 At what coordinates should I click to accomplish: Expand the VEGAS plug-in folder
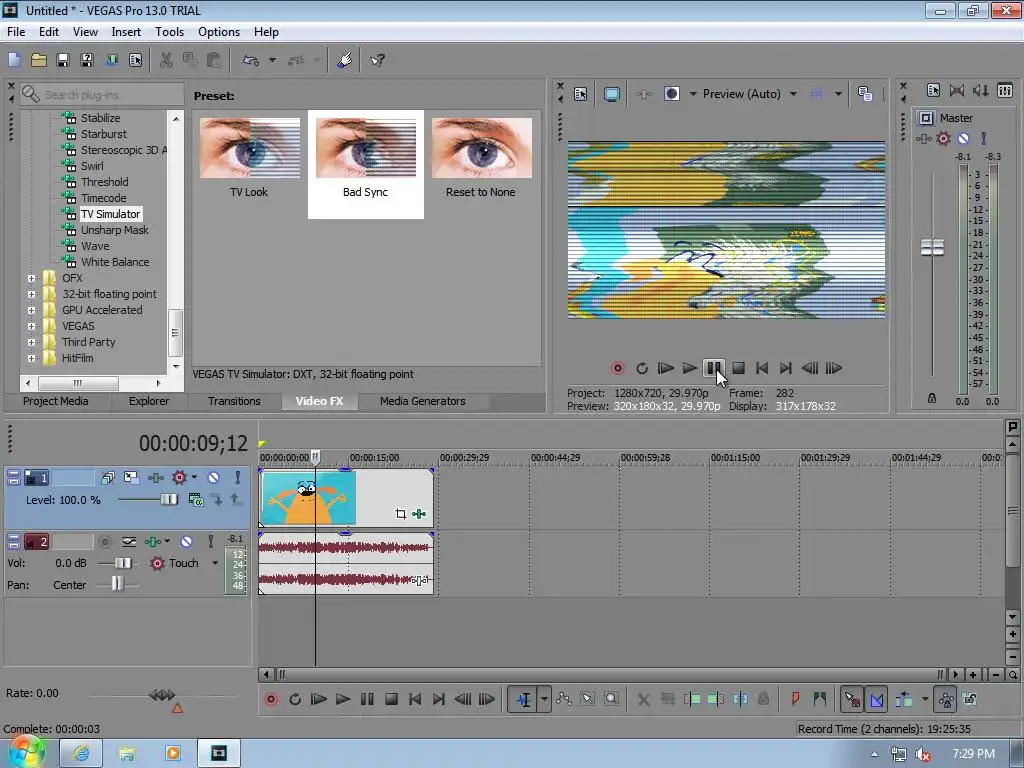(31, 326)
